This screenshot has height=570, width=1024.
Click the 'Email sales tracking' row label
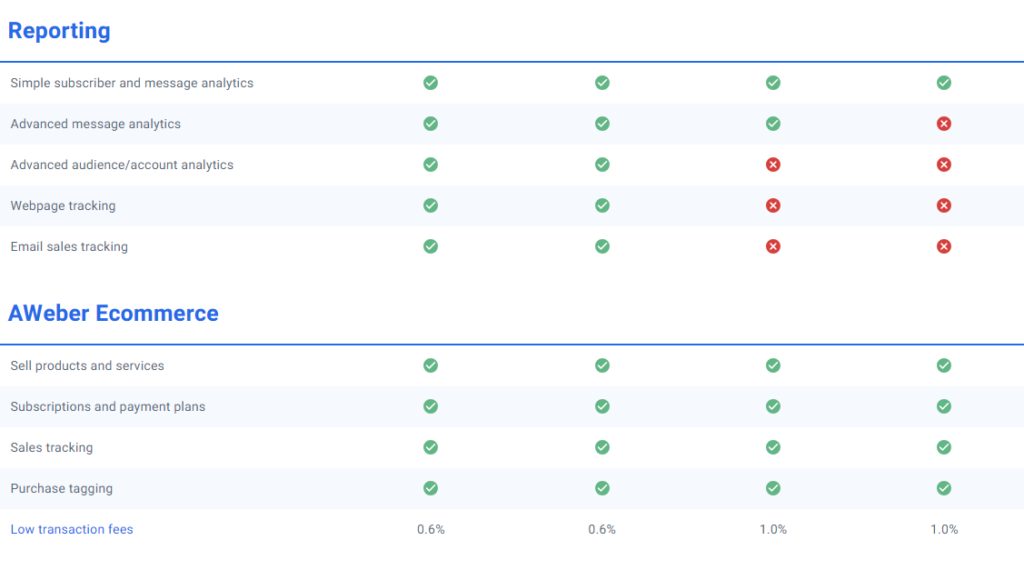coord(69,247)
